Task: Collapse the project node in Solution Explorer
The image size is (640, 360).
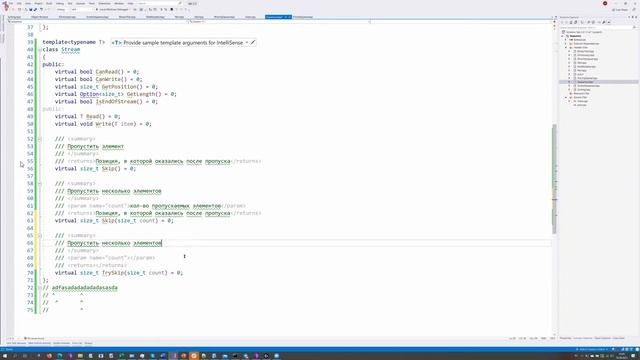Action: [x=562, y=36]
